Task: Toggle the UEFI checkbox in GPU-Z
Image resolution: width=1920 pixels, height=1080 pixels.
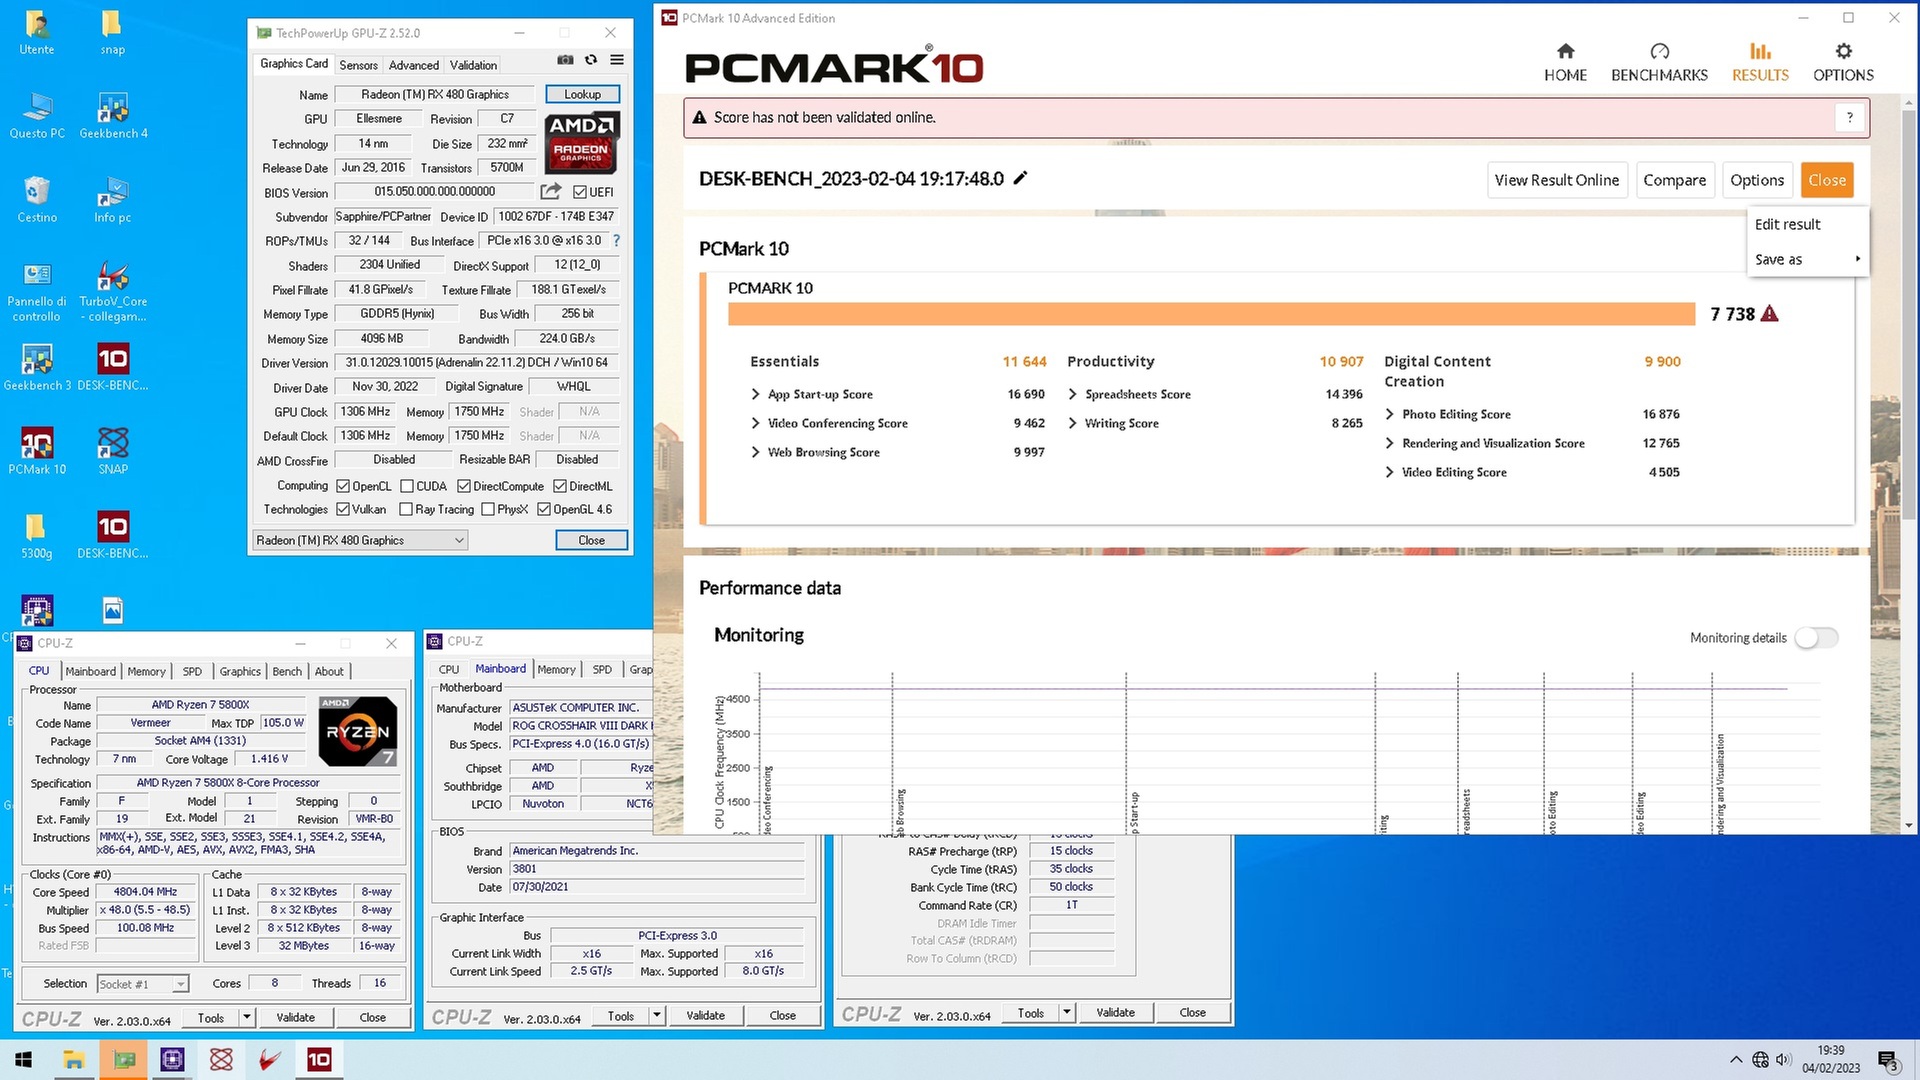Action: pyautogui.click(x=580, y=192)
